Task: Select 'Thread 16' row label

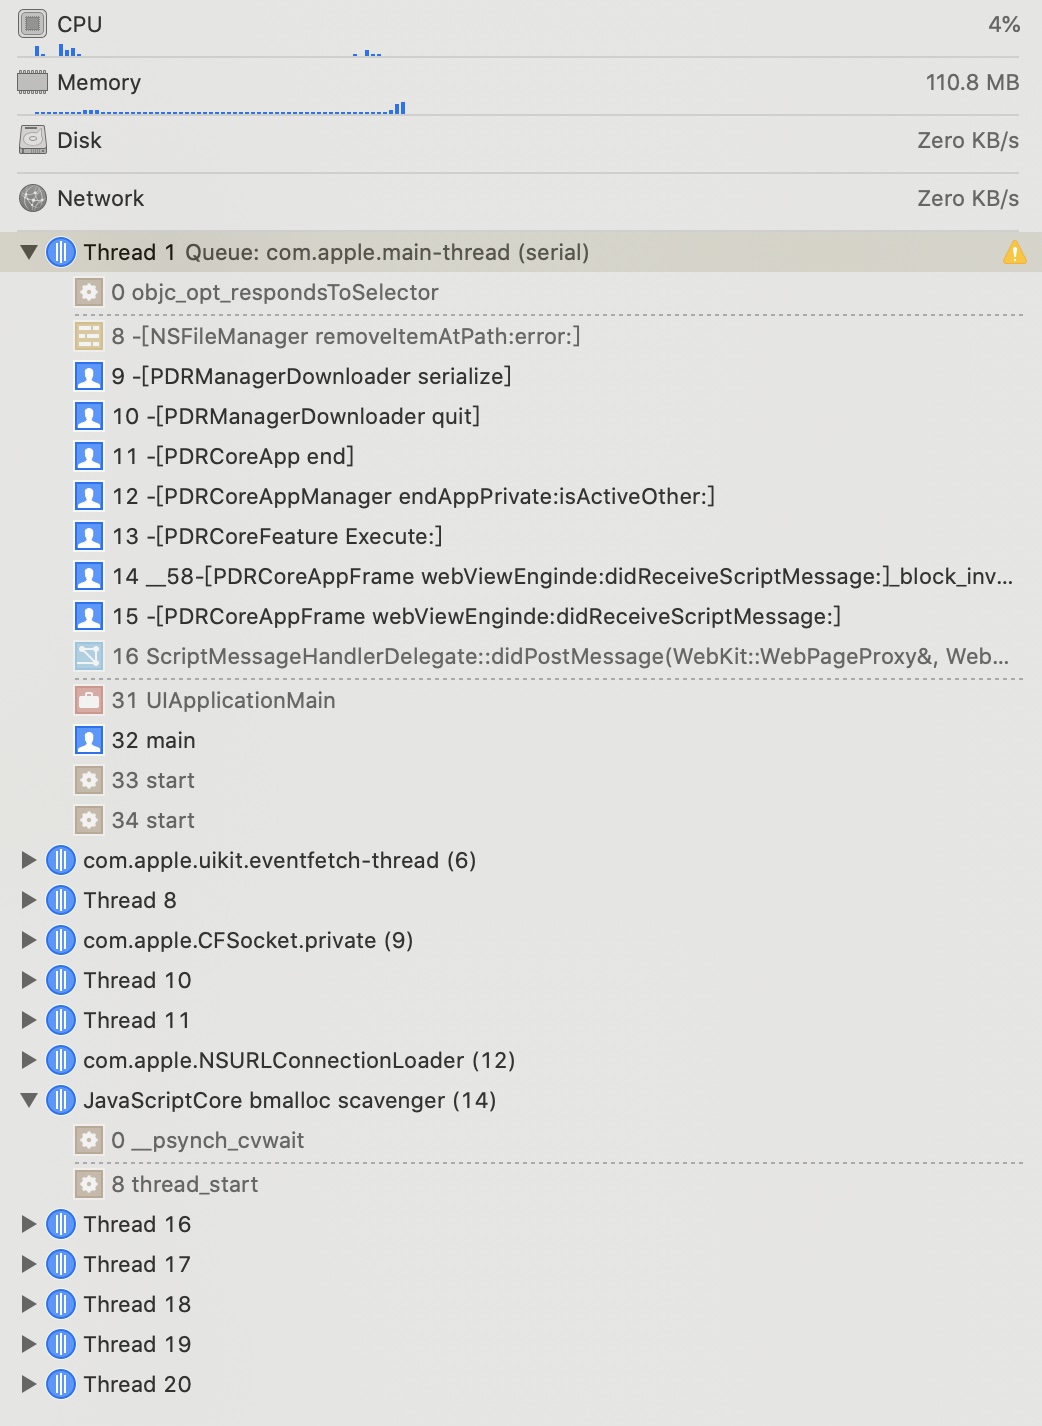Action: click(x=137, y=1224)
